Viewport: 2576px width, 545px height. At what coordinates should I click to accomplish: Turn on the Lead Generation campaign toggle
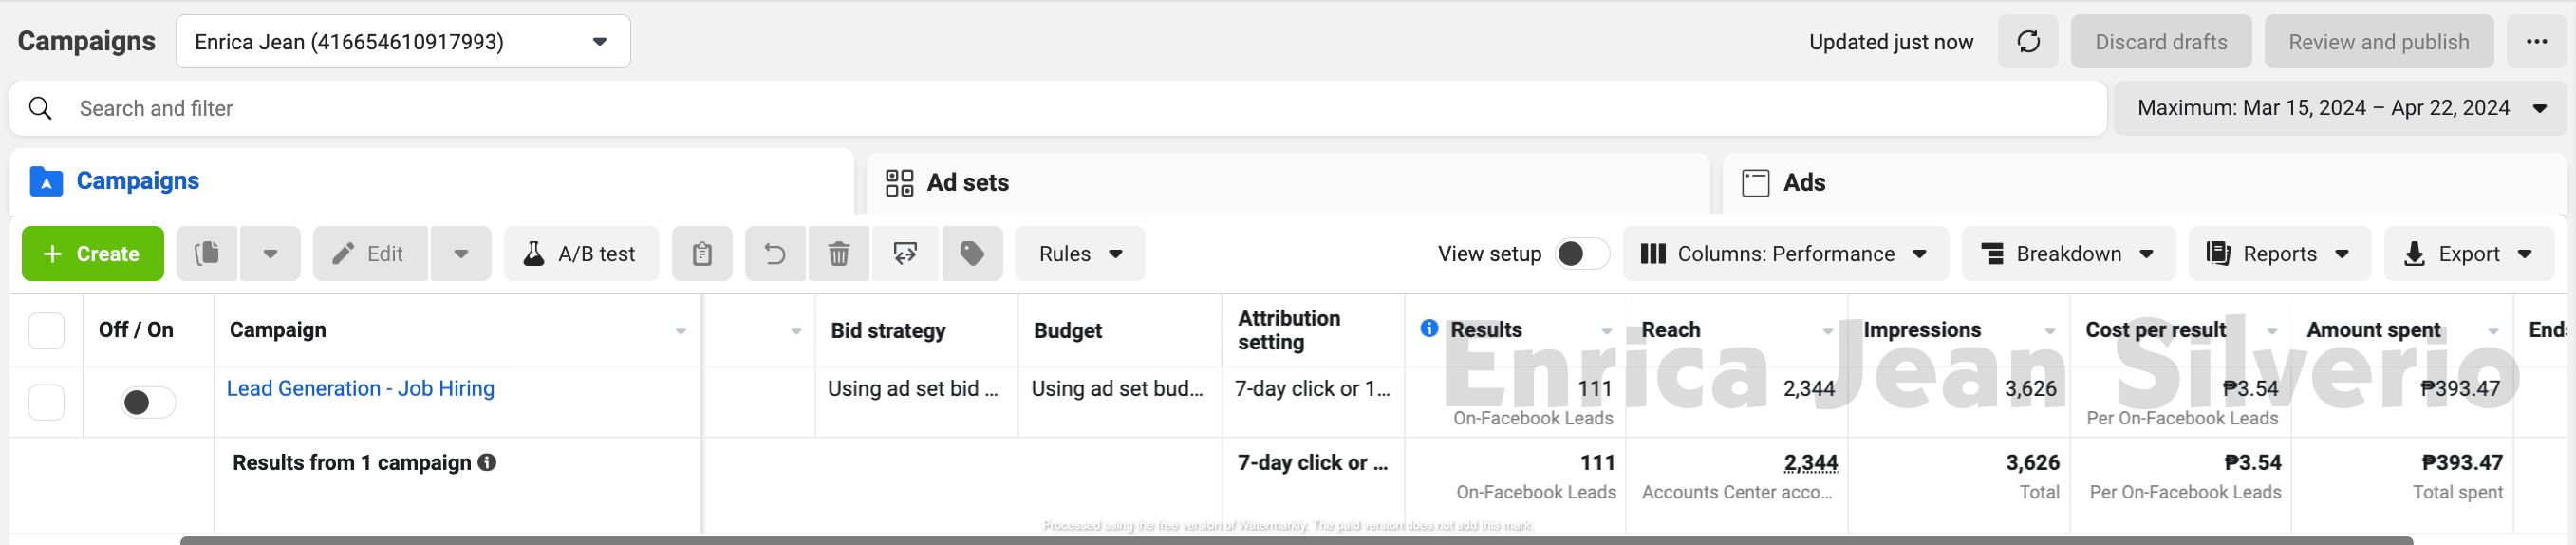coord(147,402)
